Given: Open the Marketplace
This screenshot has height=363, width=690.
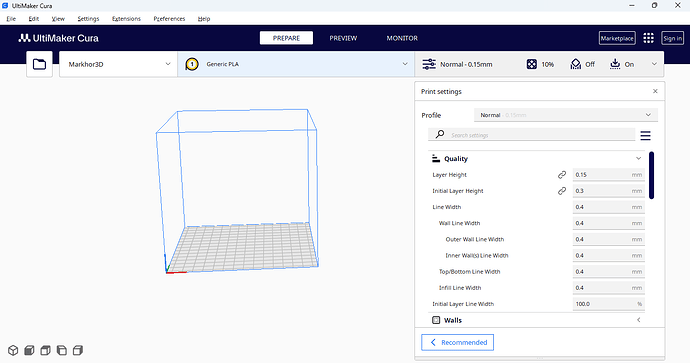Looking at the screenshot, I should point(617,38).
